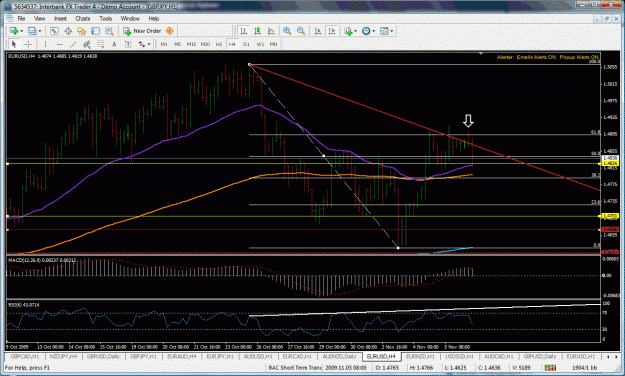This screenshot has width=625, height=376.
Task: Select the text label tool
Action: 128,44
